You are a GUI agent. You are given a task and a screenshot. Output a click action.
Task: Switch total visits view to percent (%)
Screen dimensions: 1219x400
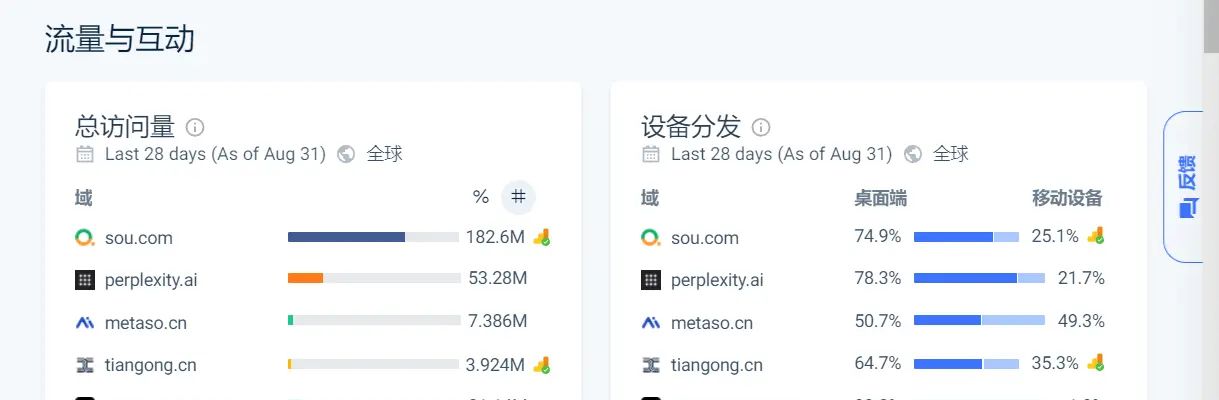(x=481, y=197)
